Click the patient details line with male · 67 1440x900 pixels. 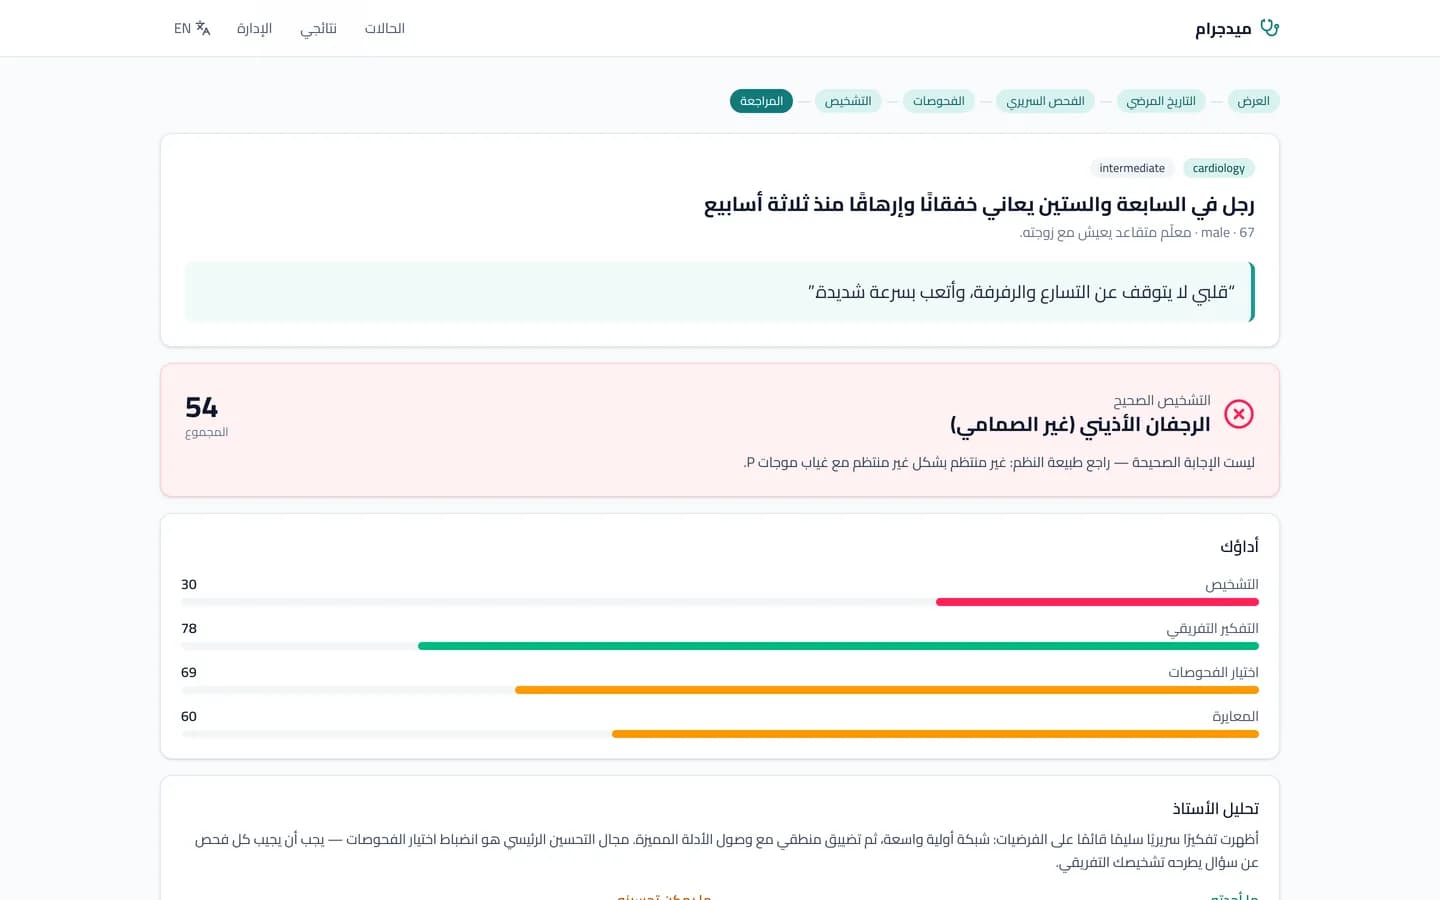point(1137,232)
